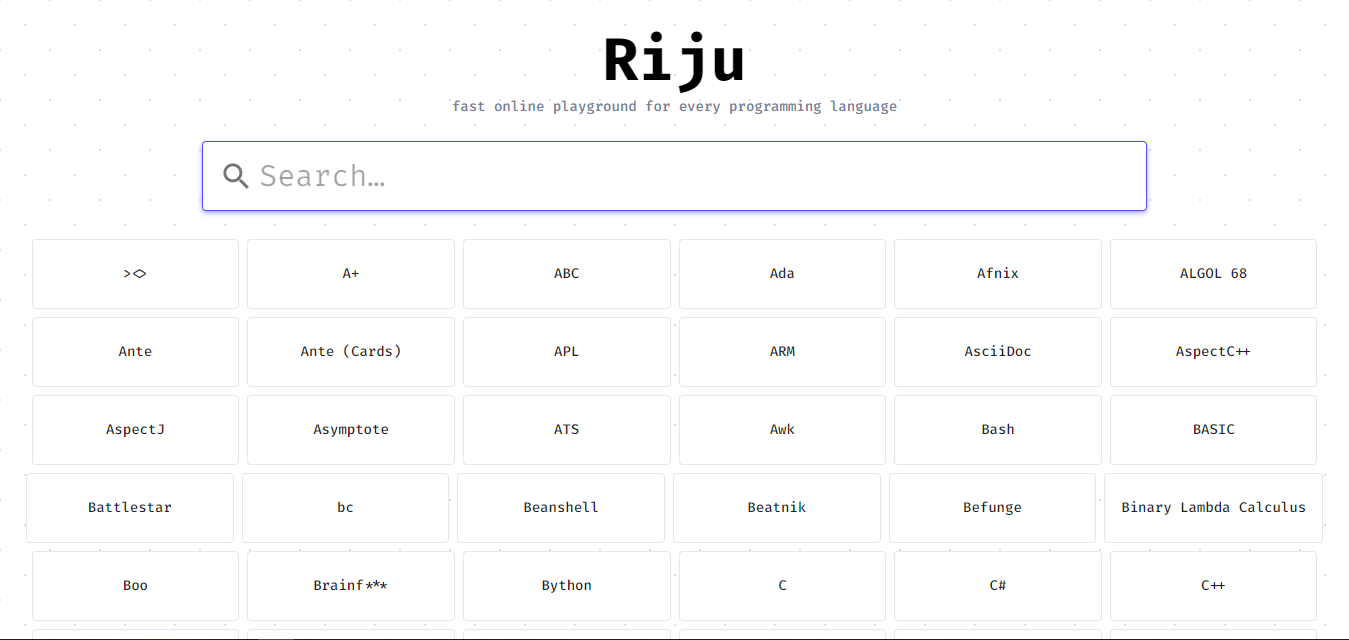Viewport: 1349px width, 640px height.
Task: Click the C# language tile
Action: pyautogui.click(x=997, y=585)
